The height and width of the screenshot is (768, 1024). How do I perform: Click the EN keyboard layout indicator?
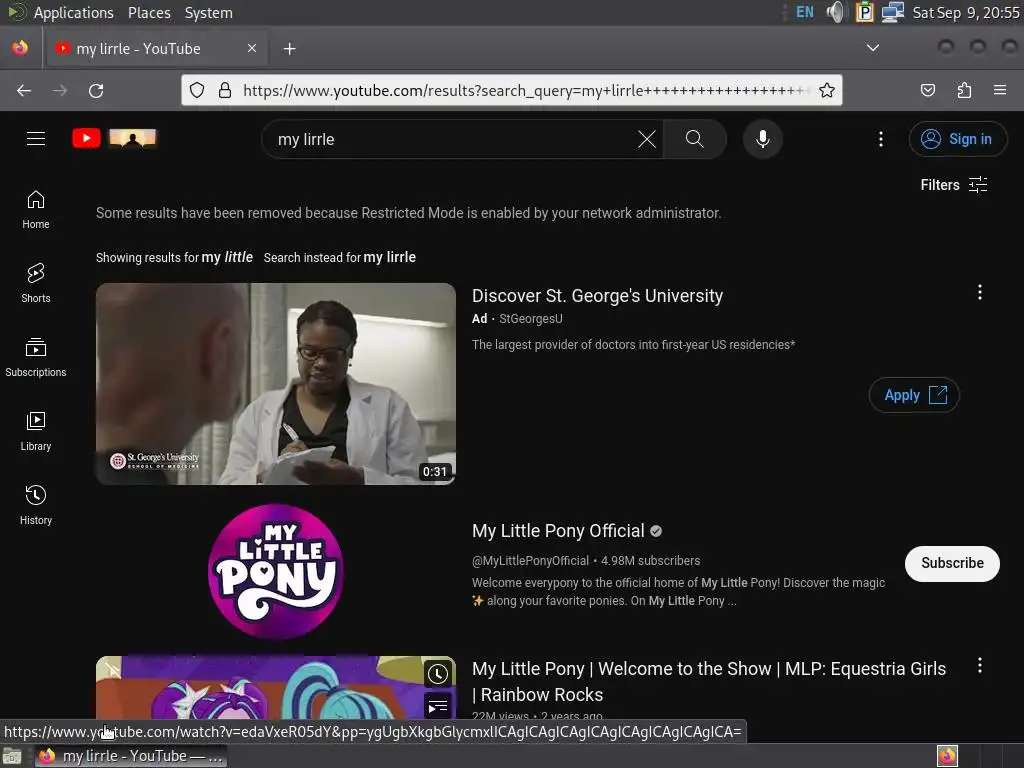tap(805, 12)
